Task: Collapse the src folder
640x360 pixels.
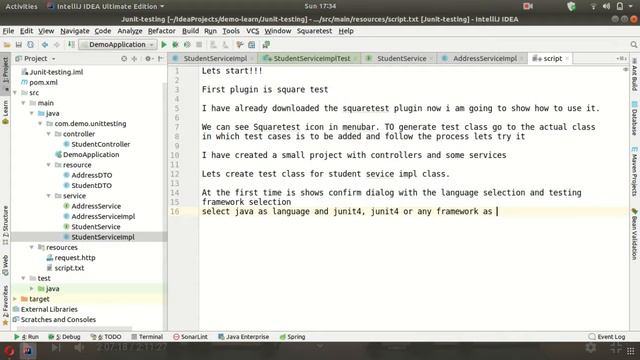Action: [x=15, y=93]
